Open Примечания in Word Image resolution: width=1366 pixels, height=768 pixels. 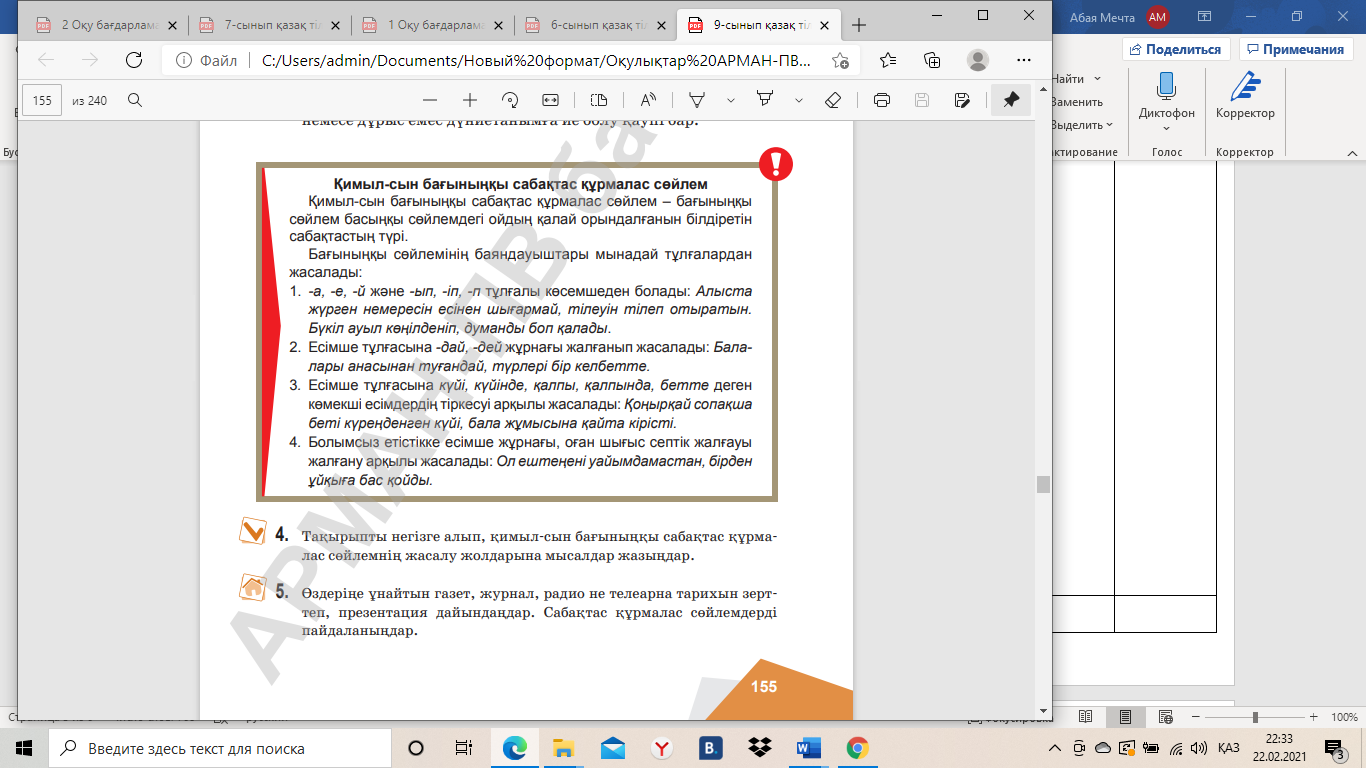1294,49
